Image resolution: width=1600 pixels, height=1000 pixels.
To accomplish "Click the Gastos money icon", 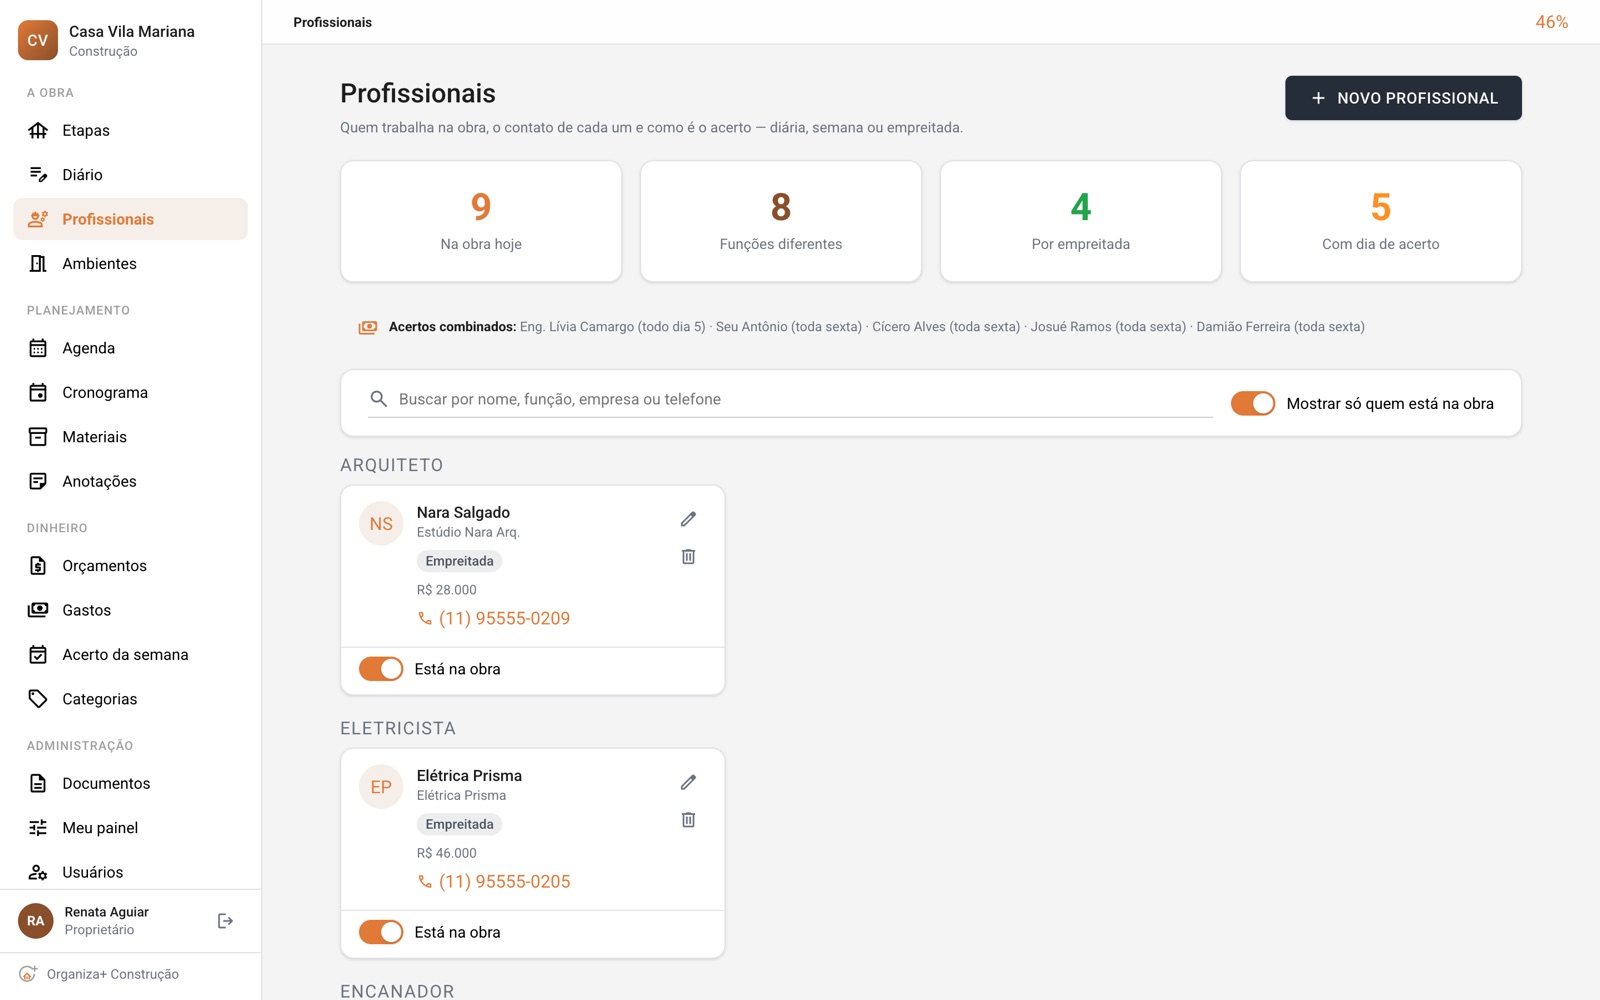I will (x=38, y=610).
